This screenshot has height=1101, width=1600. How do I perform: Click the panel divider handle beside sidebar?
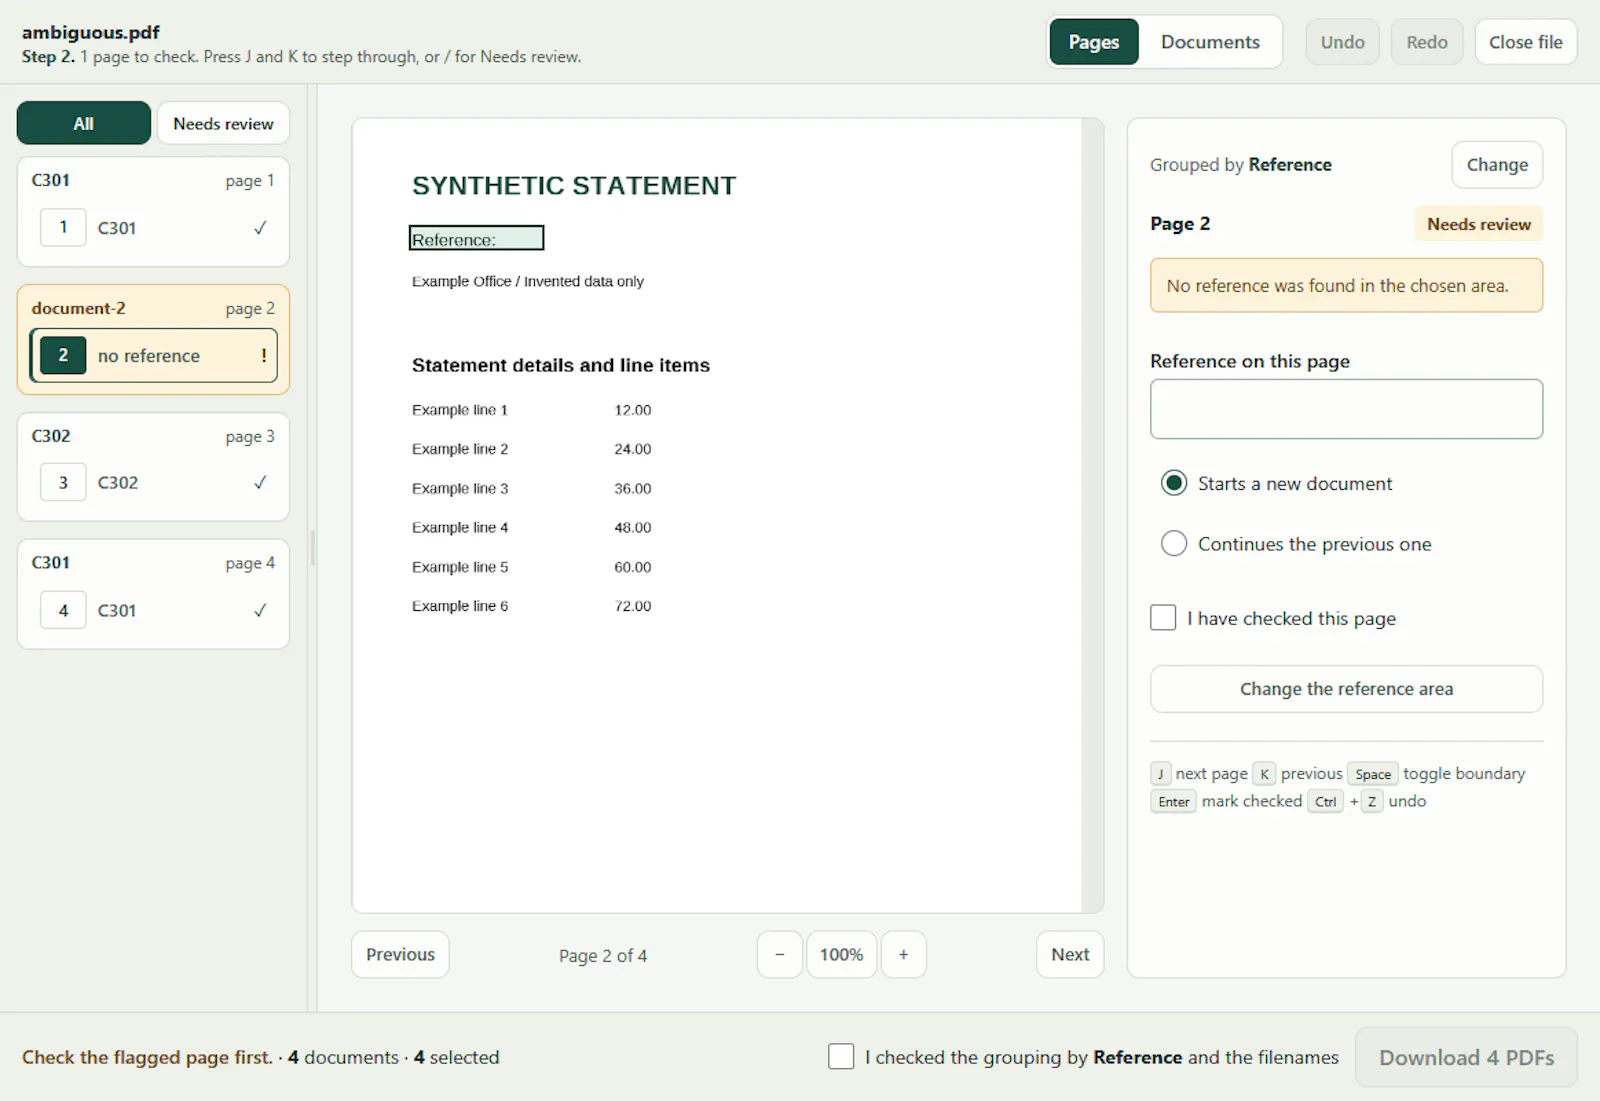click(313, 548)
